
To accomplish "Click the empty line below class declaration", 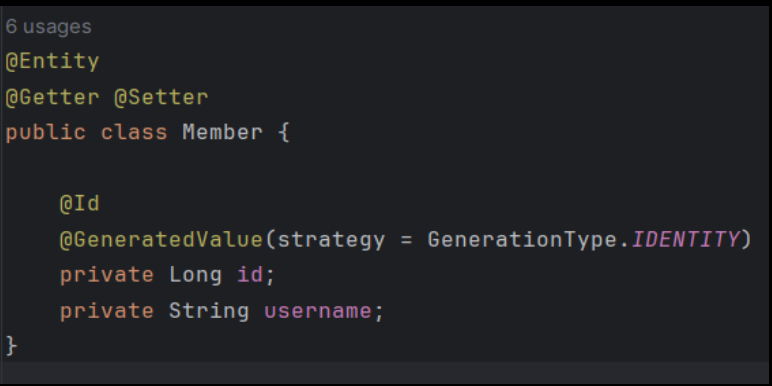I will point(386,168).
